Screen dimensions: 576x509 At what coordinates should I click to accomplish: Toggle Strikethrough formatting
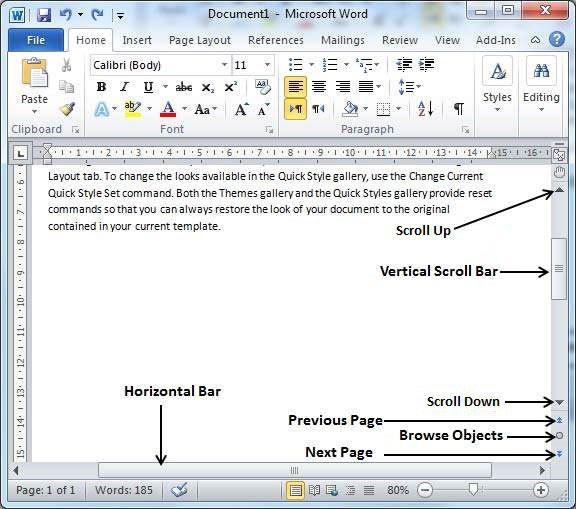184,87
